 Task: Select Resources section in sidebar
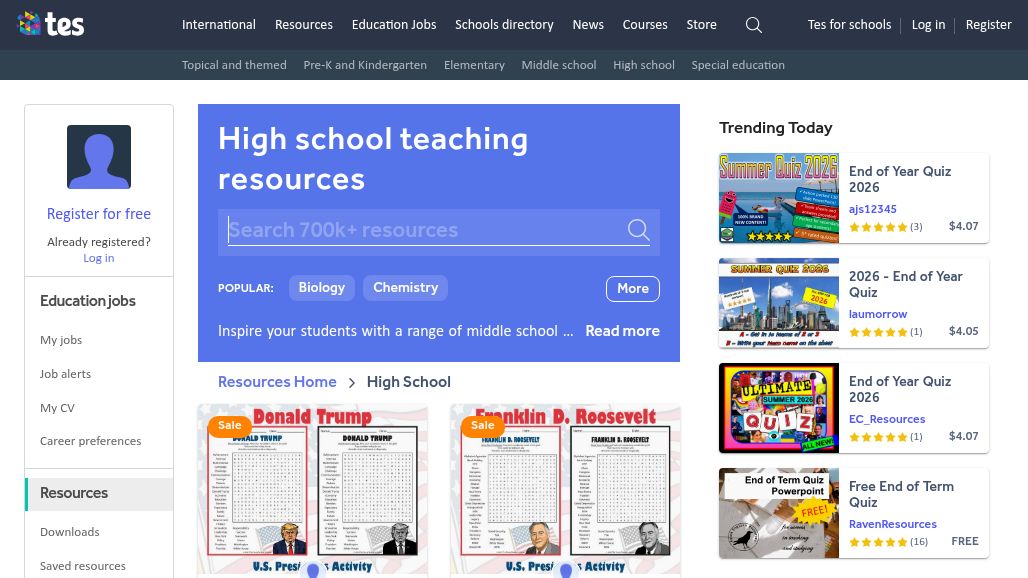pos(99,493)
